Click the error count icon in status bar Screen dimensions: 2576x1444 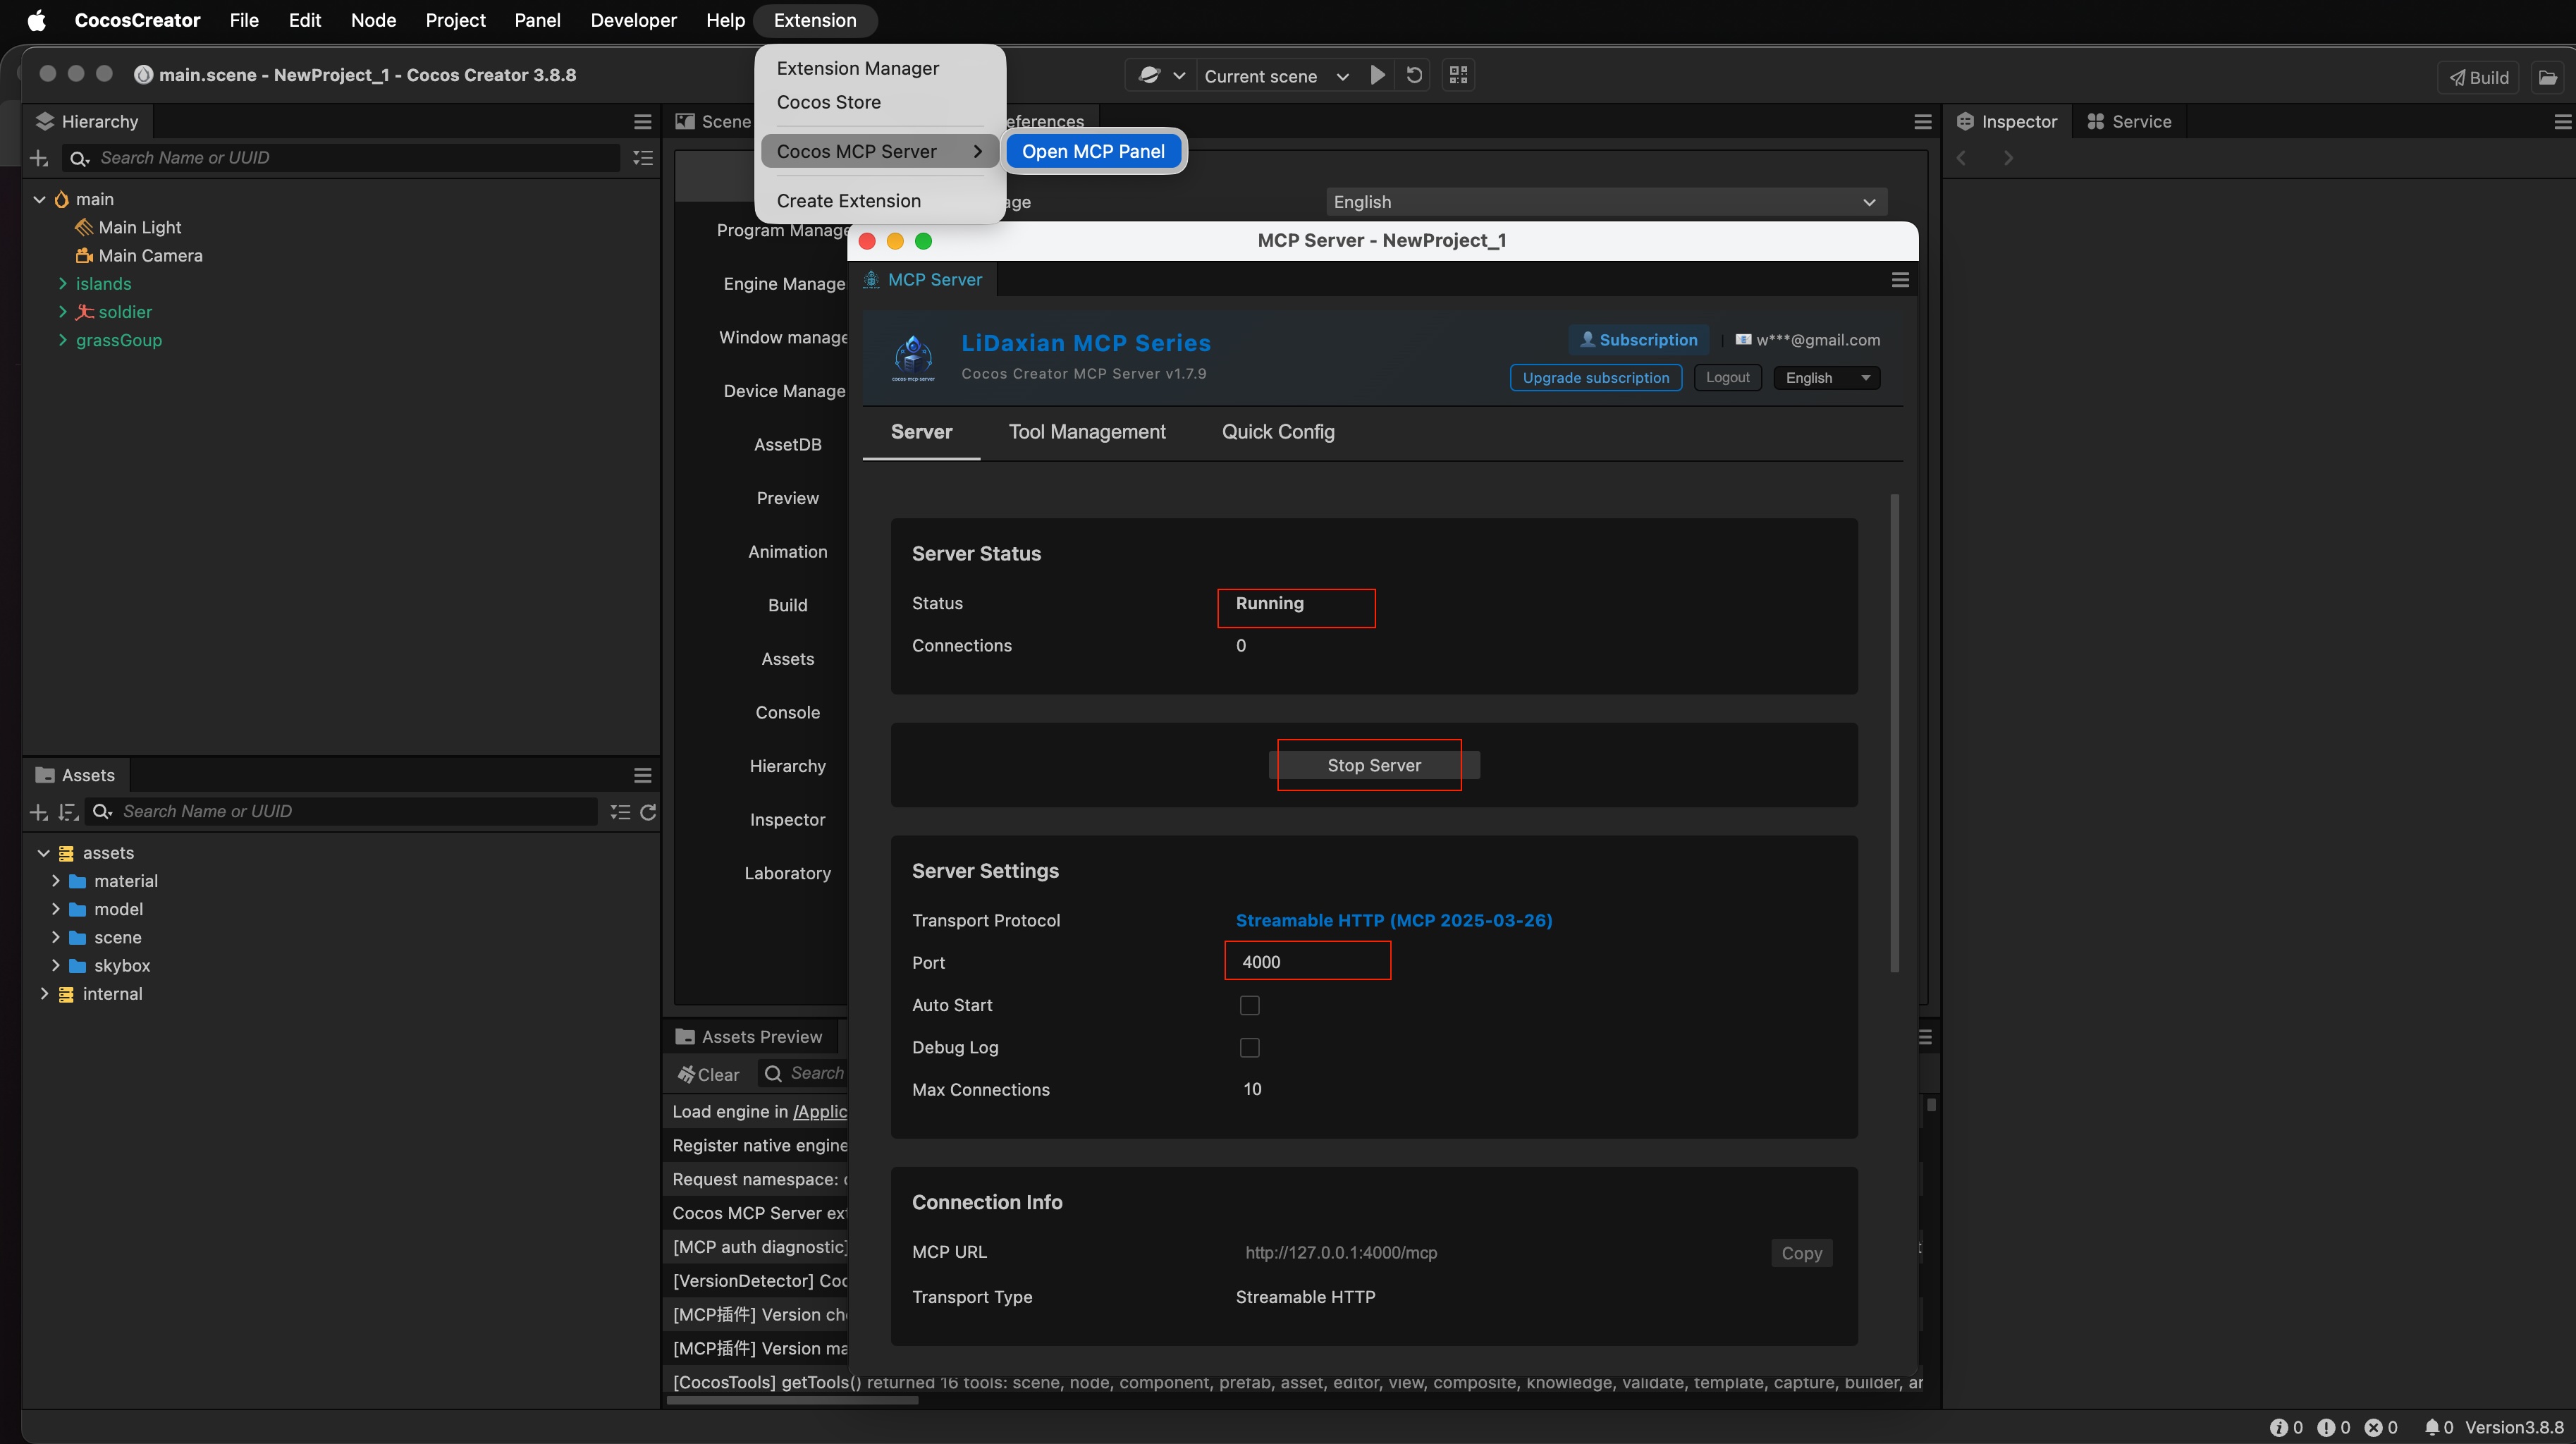(x=2373, y=1427)
